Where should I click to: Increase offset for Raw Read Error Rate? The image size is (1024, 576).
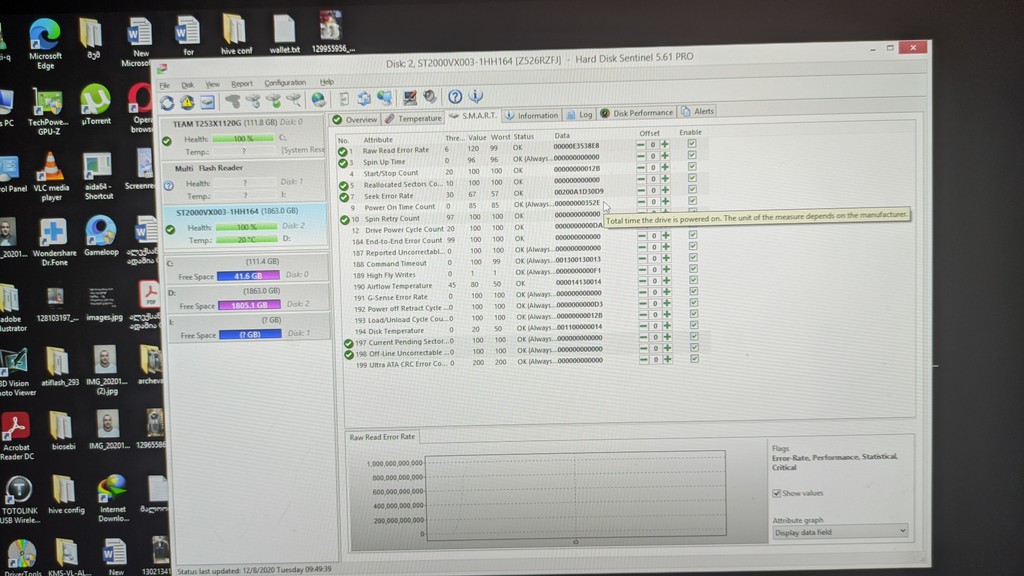(x=664, y=144)
